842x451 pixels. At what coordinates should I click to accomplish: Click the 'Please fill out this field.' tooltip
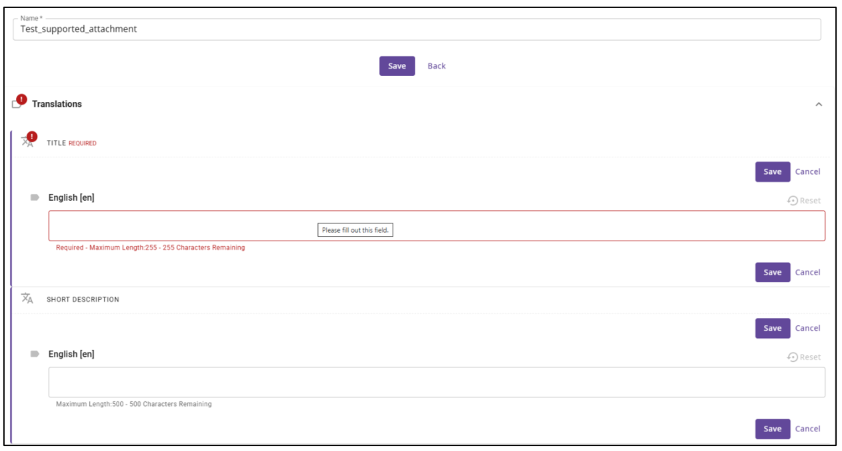click(355, 230)
